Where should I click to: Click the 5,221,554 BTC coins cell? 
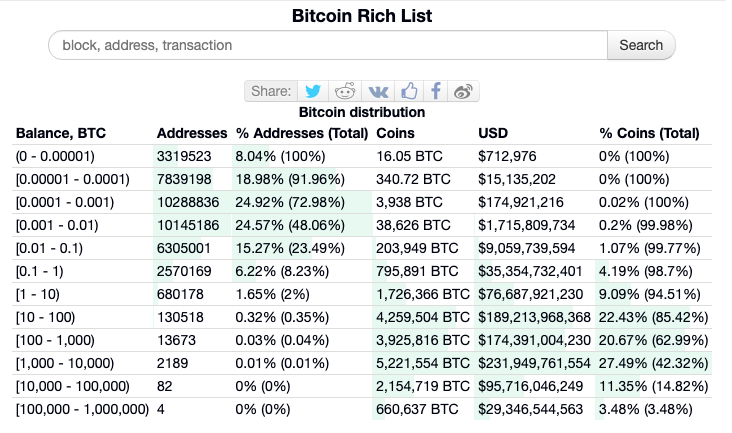422,363
